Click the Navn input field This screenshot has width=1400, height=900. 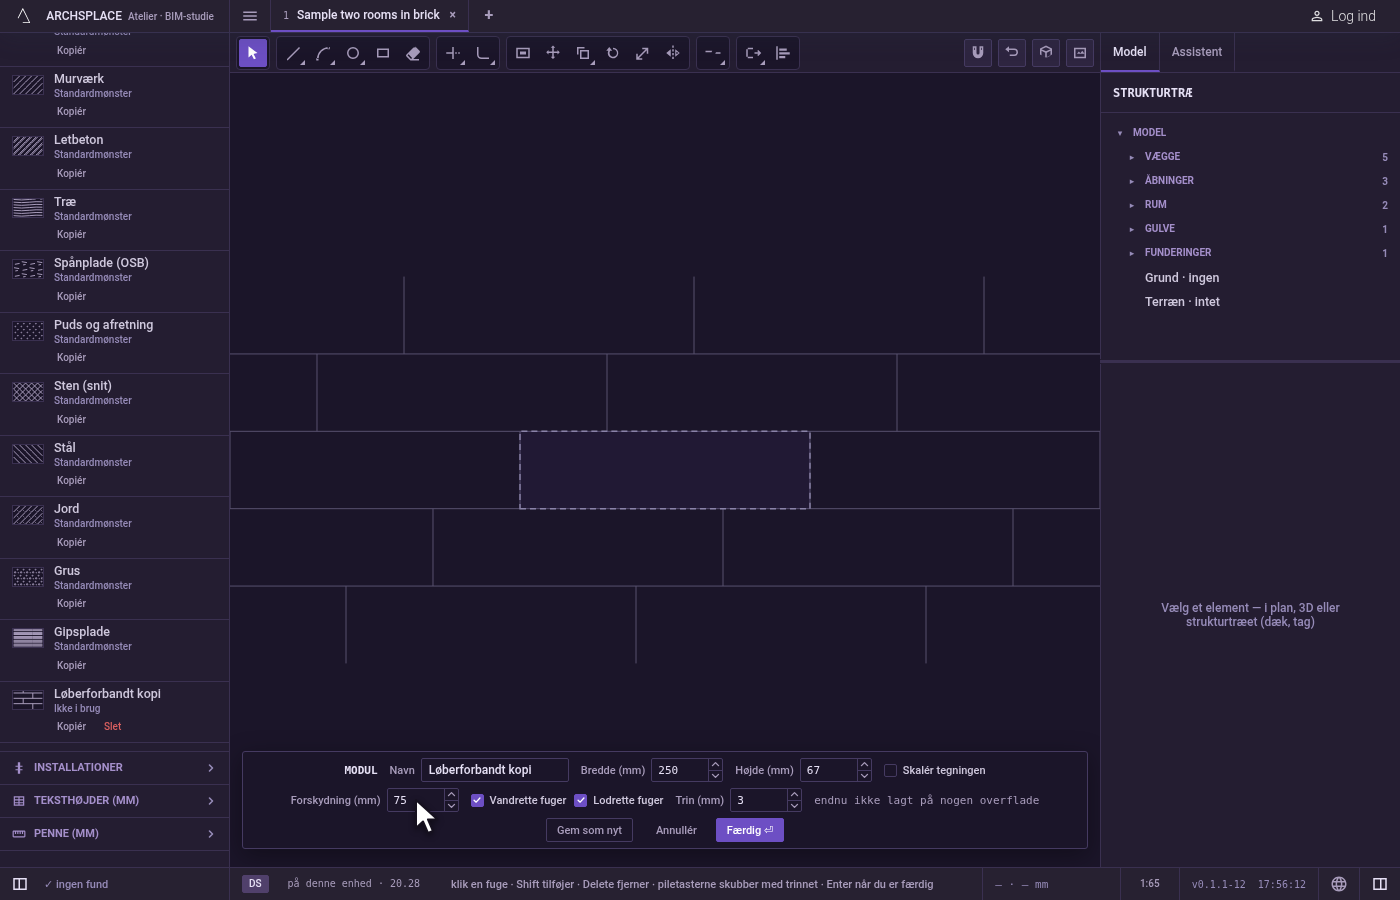495,770
